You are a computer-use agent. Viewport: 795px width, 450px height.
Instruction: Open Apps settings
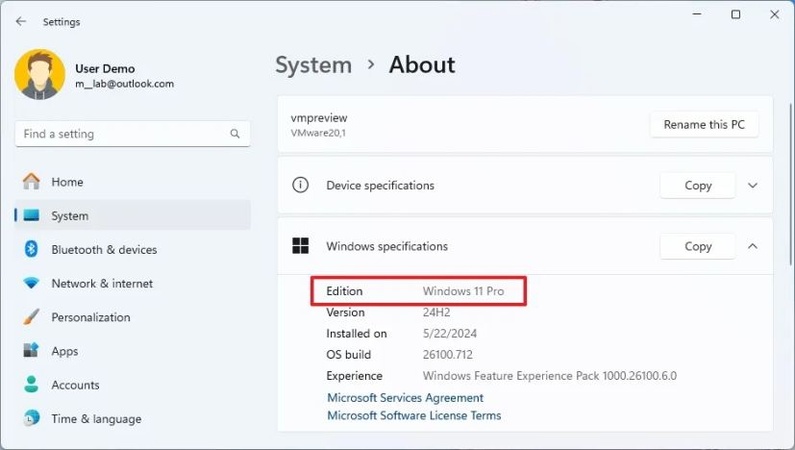point(132,351)
